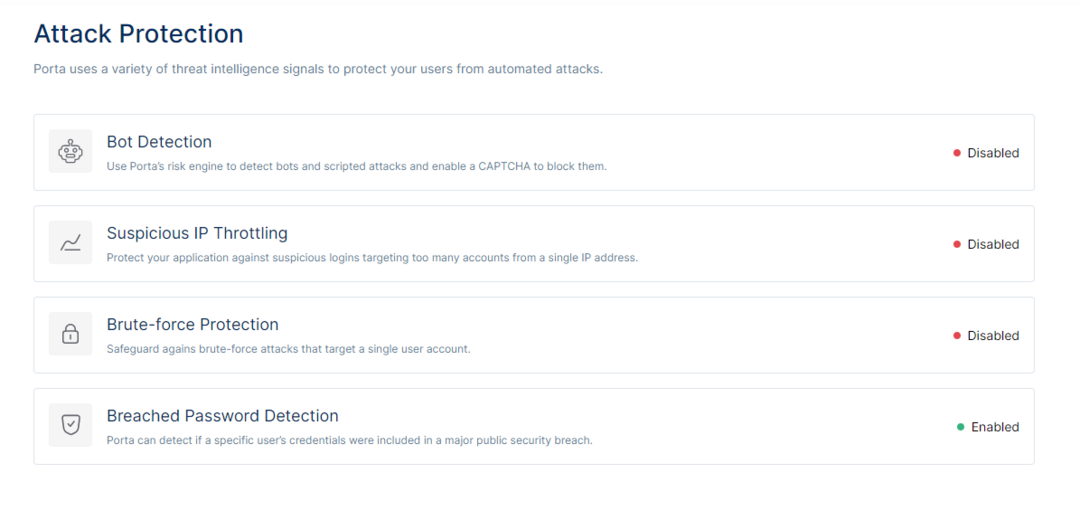Viewport: 1080px width, 520px height.
Task: Click Disabled status for Bot Detection
Action: coord(993,153)
